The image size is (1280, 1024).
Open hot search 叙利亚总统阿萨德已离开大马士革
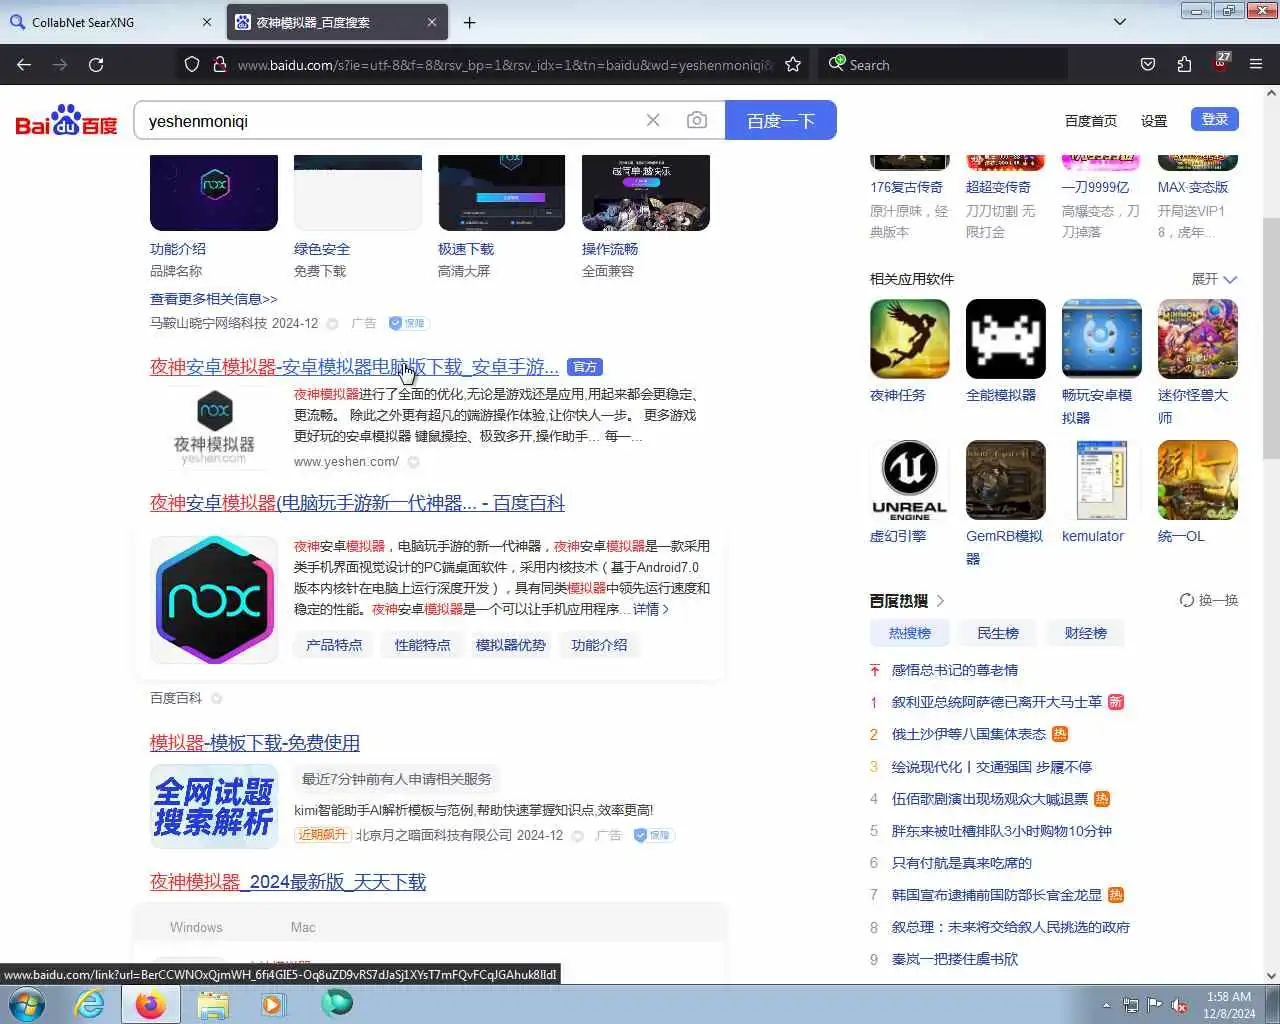997,702
